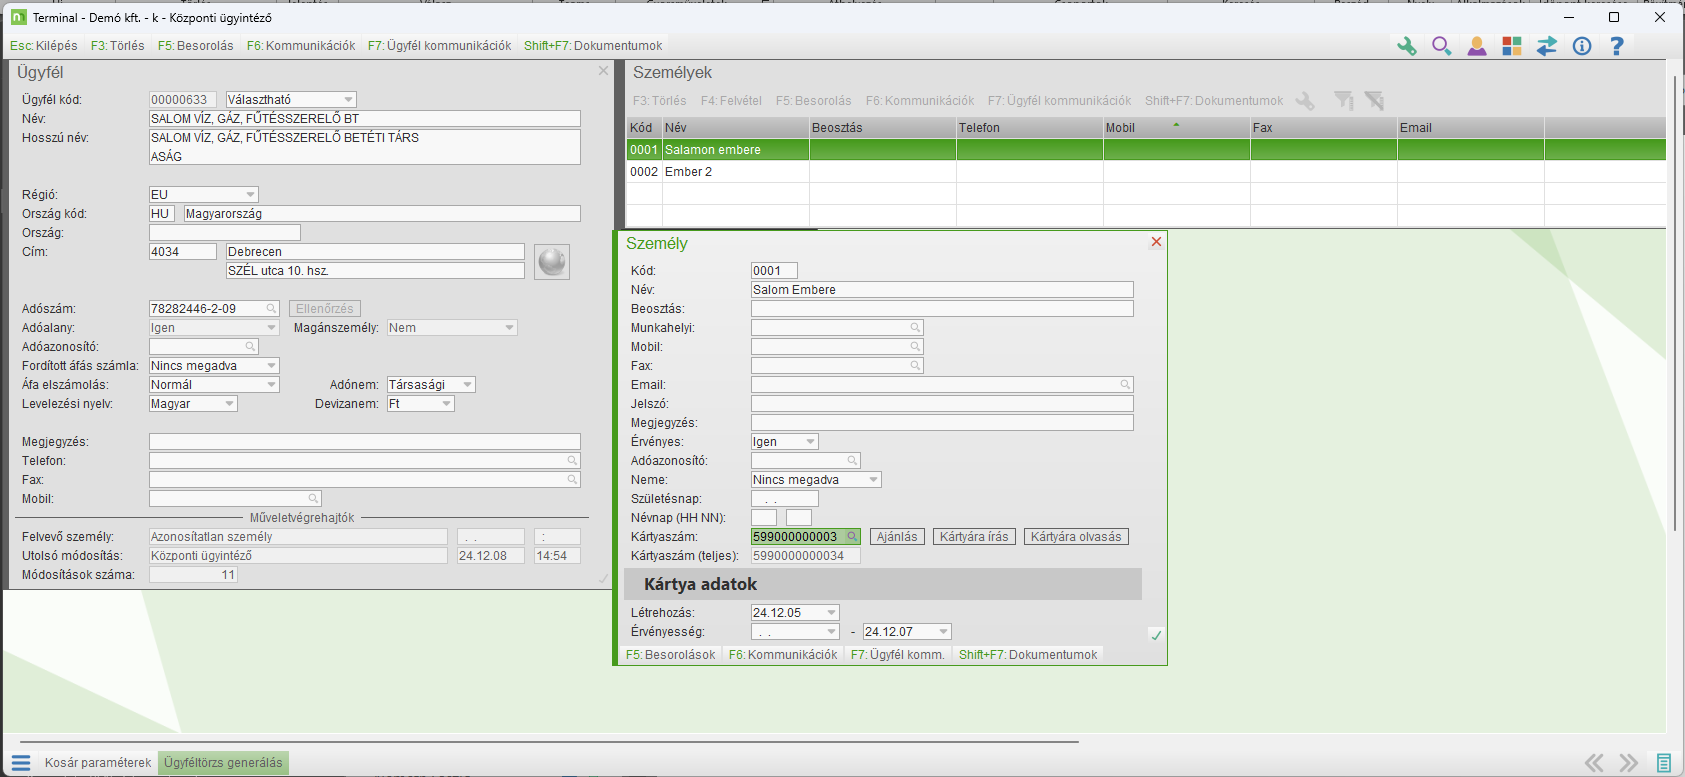
Task: Select F5: Besorolás in the top menu
Action: tap(195, 46)
